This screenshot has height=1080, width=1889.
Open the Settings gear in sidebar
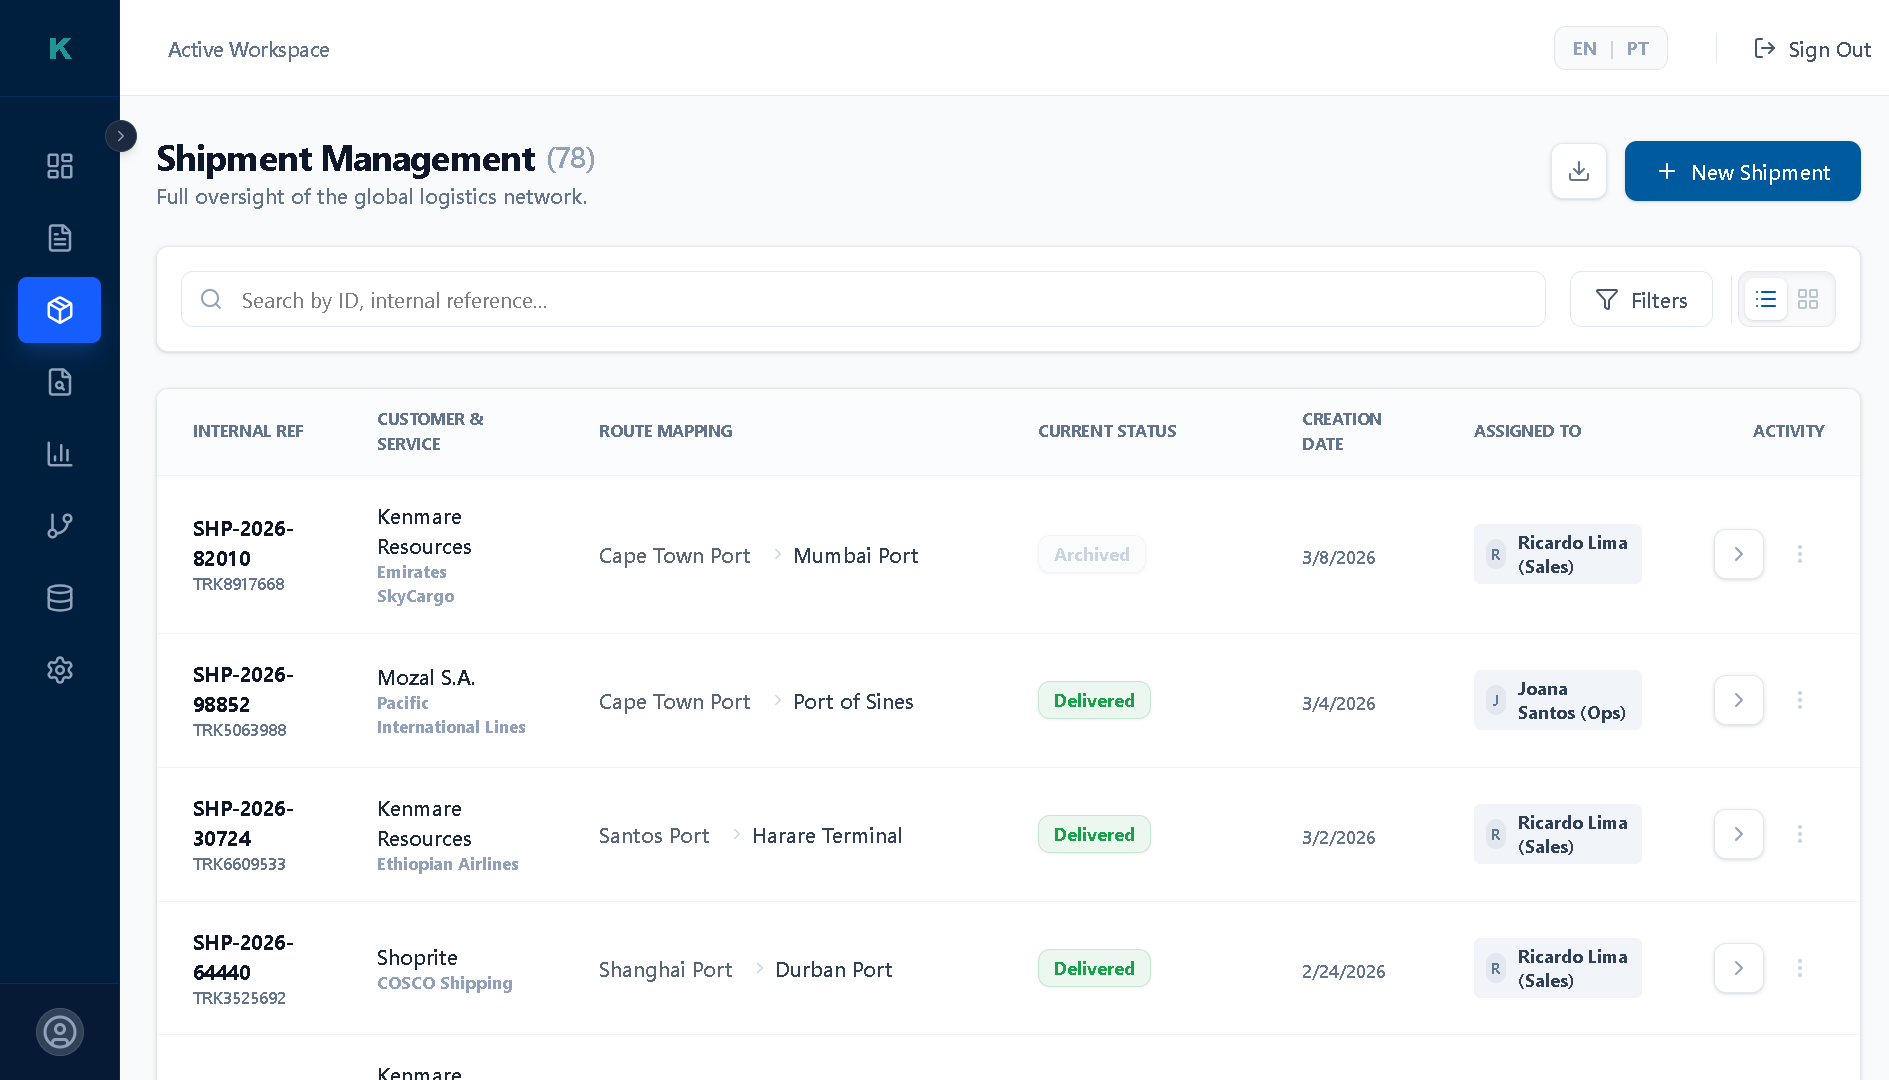[x=59, y=670]
